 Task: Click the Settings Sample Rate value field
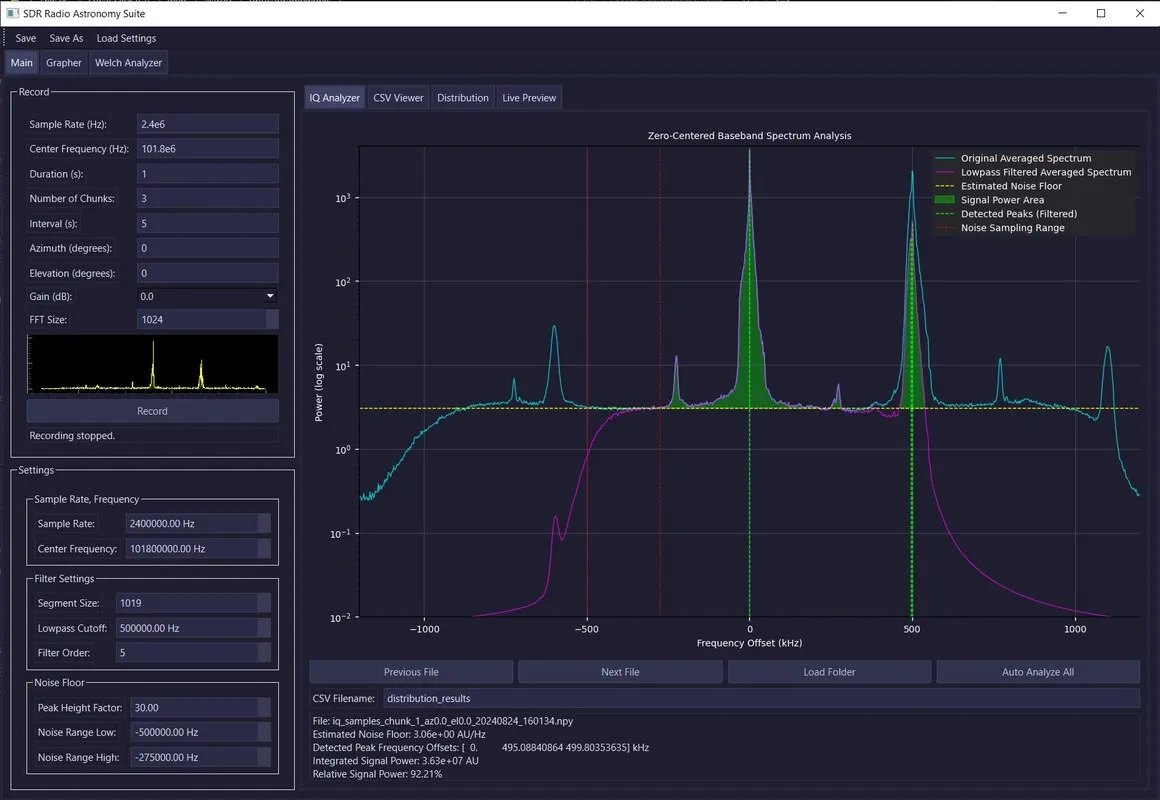point(192,523)
